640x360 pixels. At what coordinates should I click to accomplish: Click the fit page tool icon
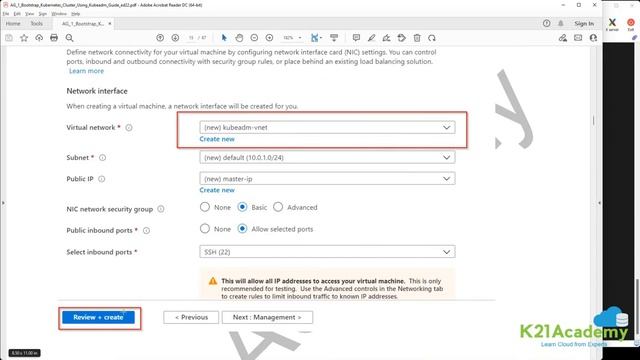pos(315,38)
